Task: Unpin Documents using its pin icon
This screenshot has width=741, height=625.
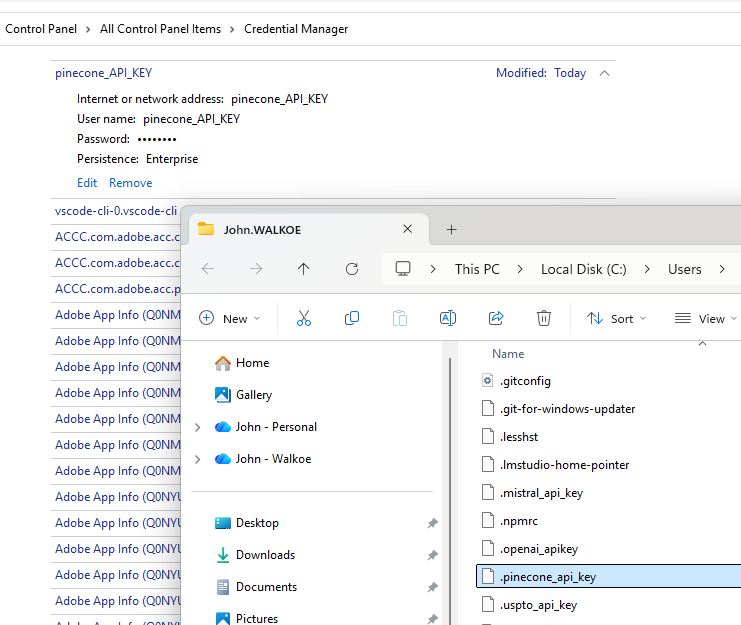Action: pyautogui.click(x=432, y=587)
